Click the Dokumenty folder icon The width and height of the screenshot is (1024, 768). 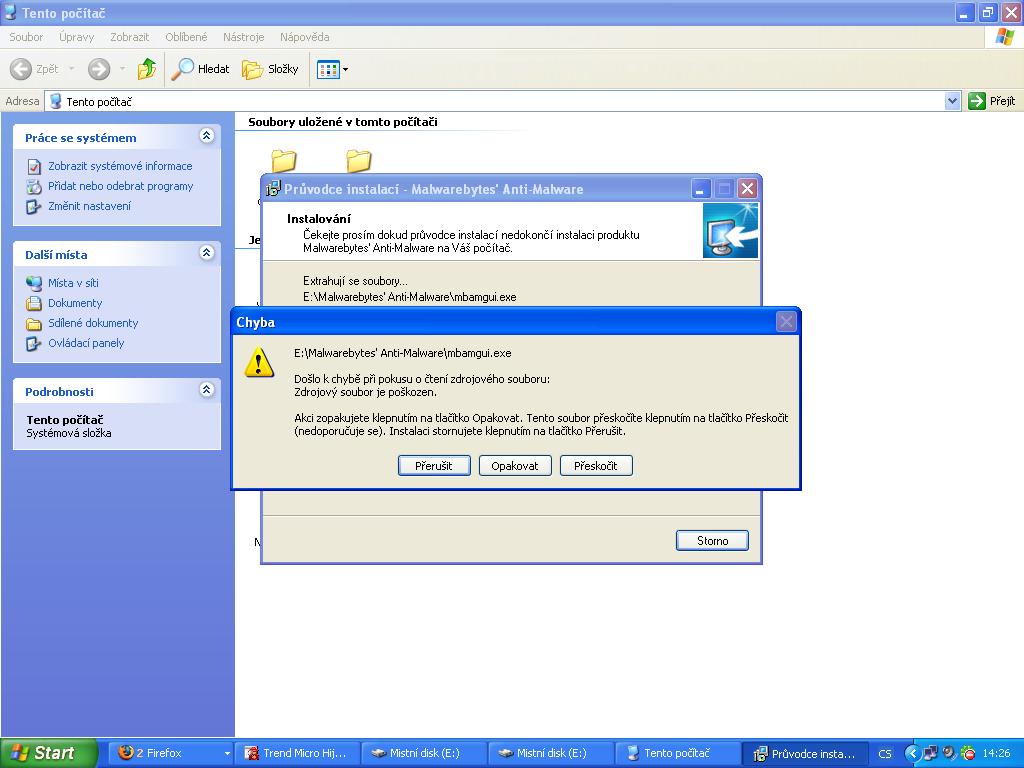click(34, 304)
